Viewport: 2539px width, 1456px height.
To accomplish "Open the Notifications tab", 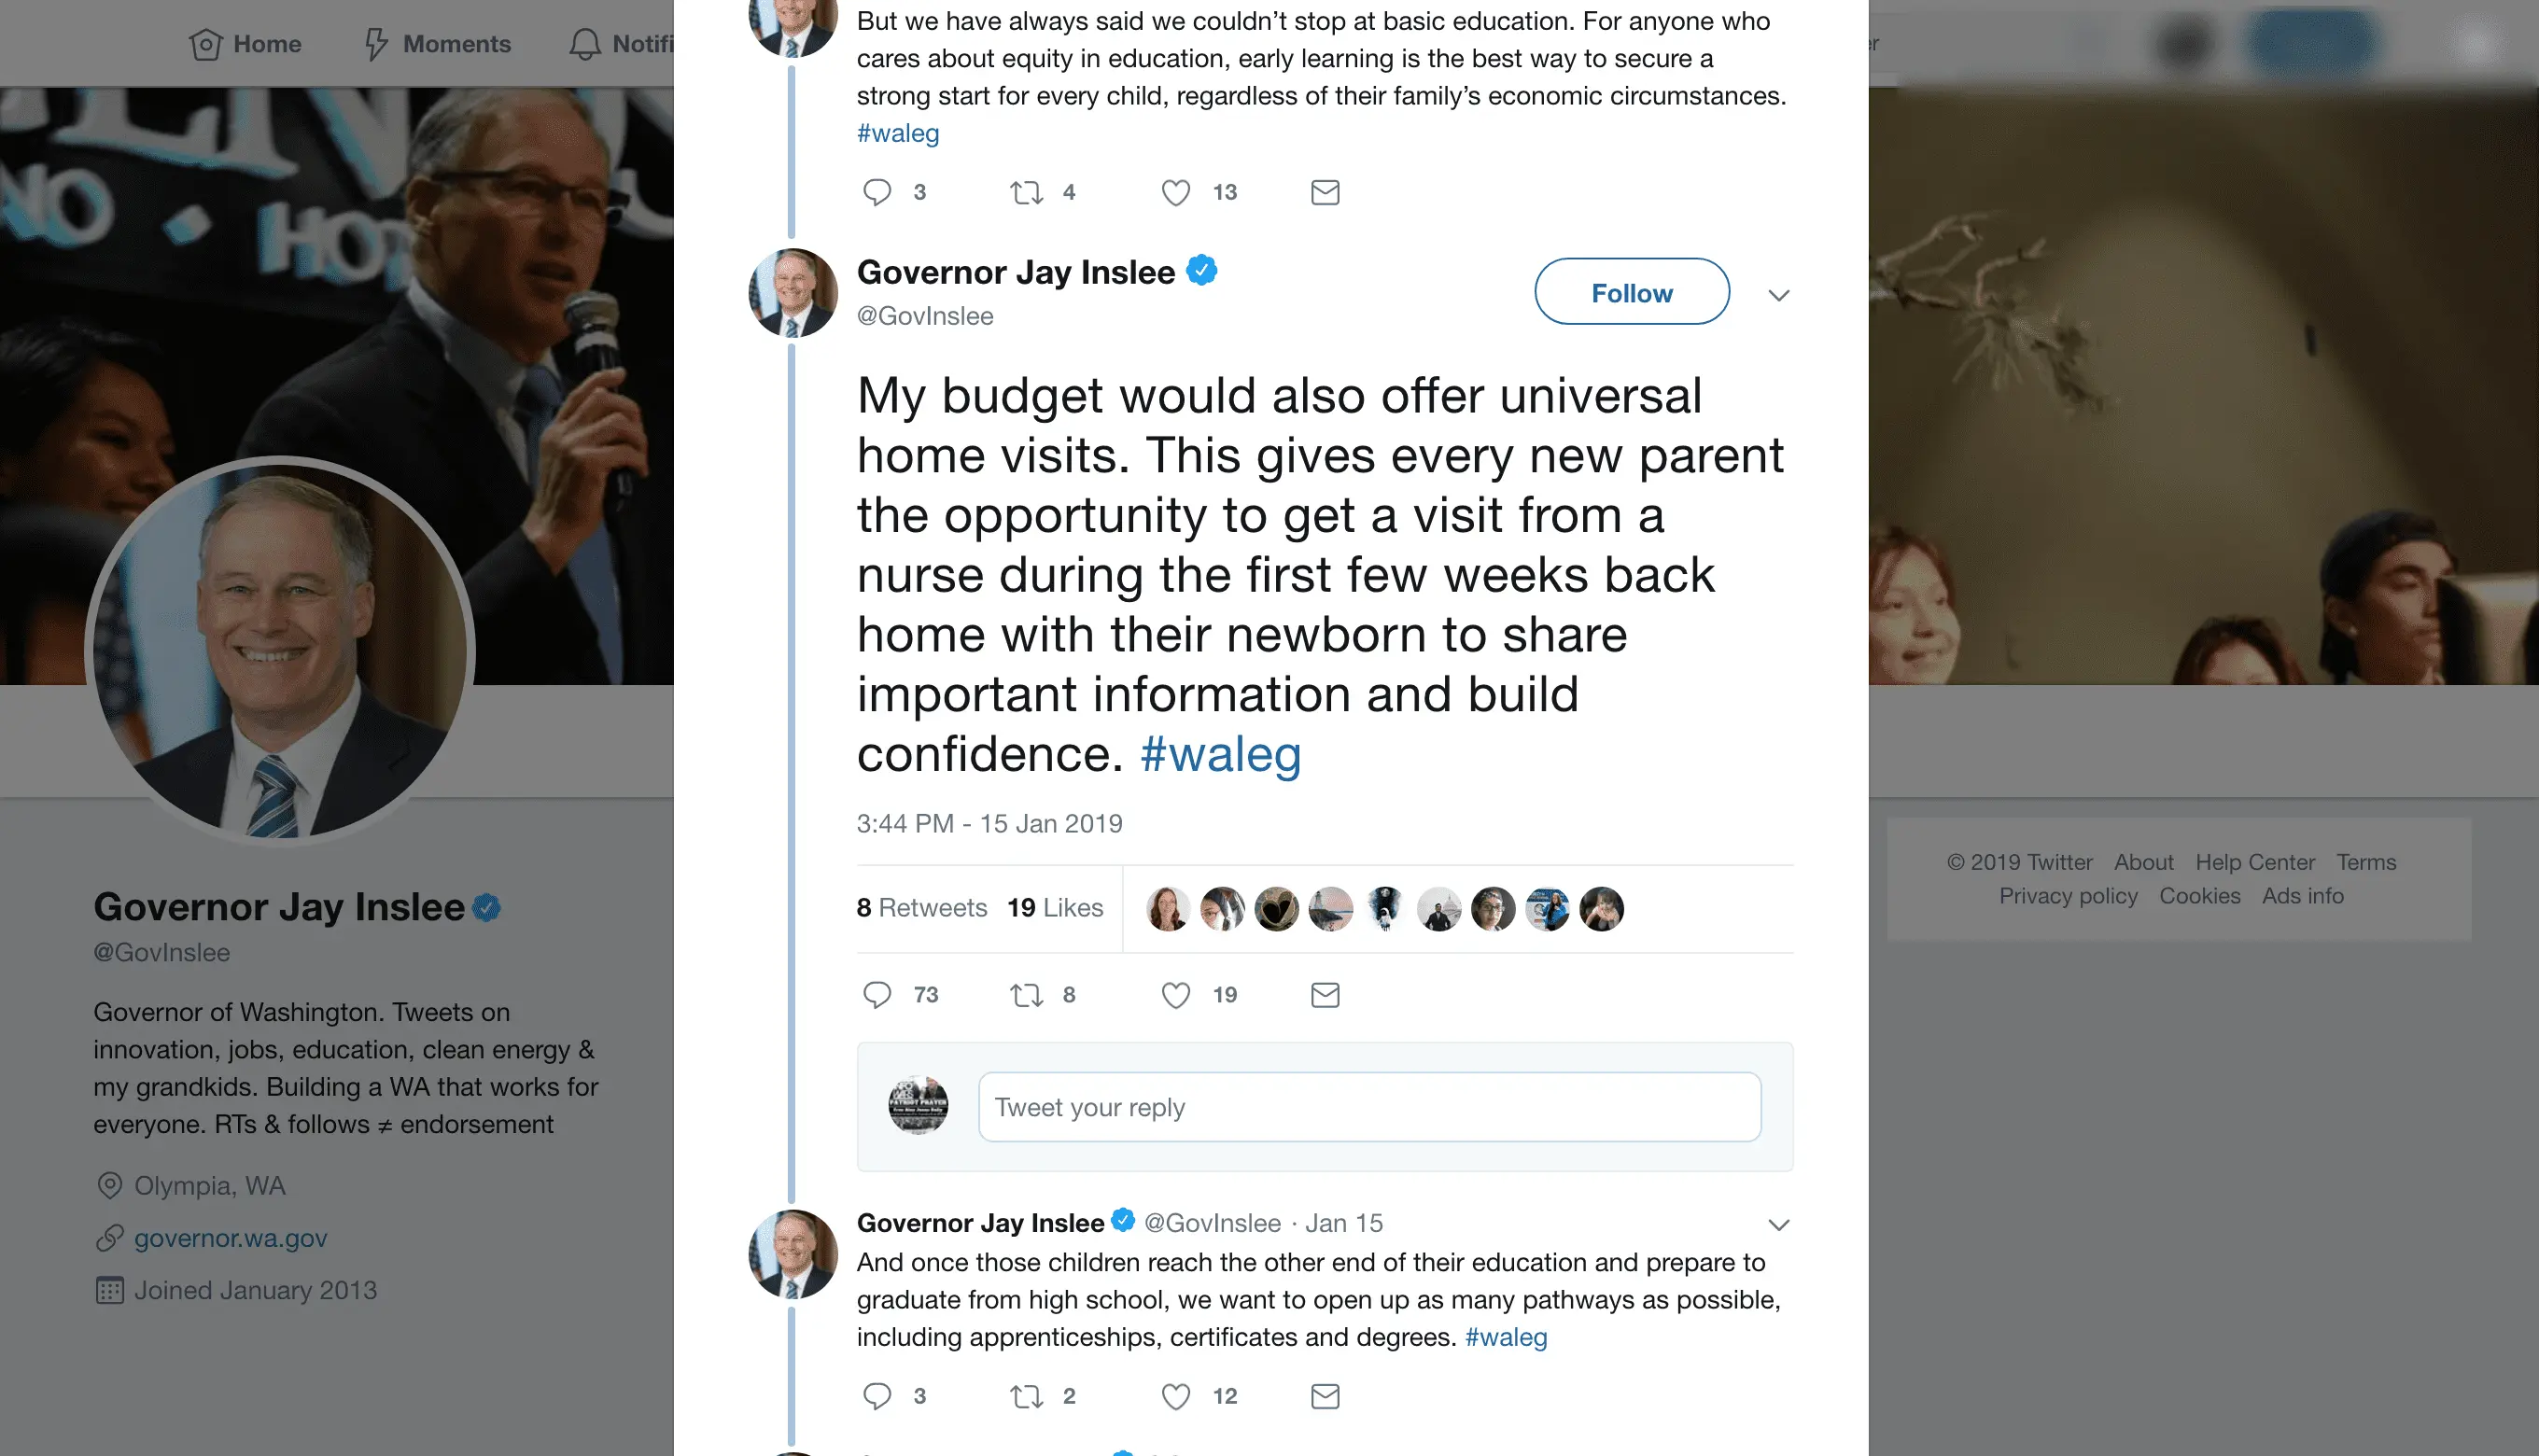I will (x=622, y=44).
